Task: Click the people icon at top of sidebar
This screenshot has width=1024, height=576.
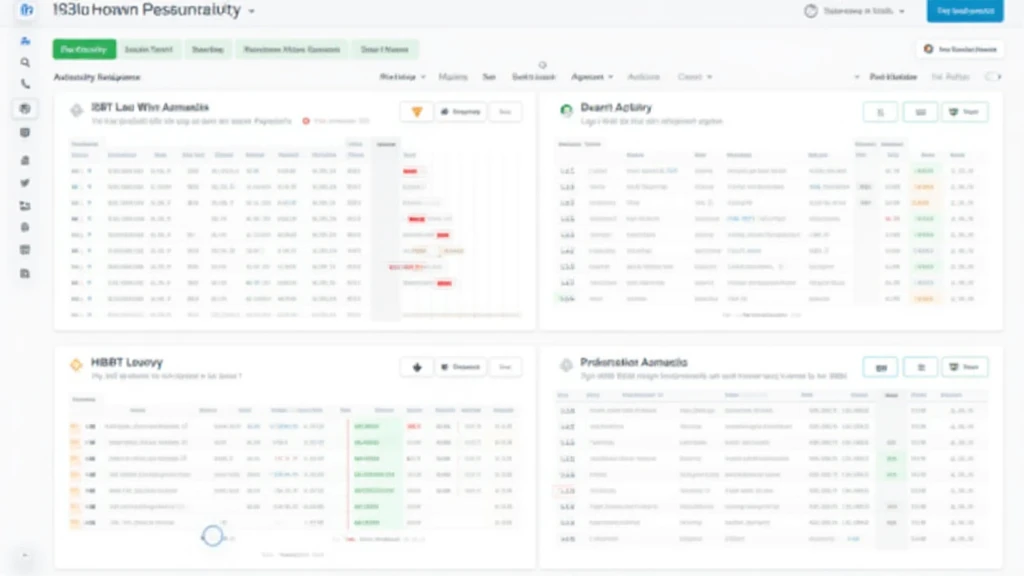Action: (x=25, y=40)
